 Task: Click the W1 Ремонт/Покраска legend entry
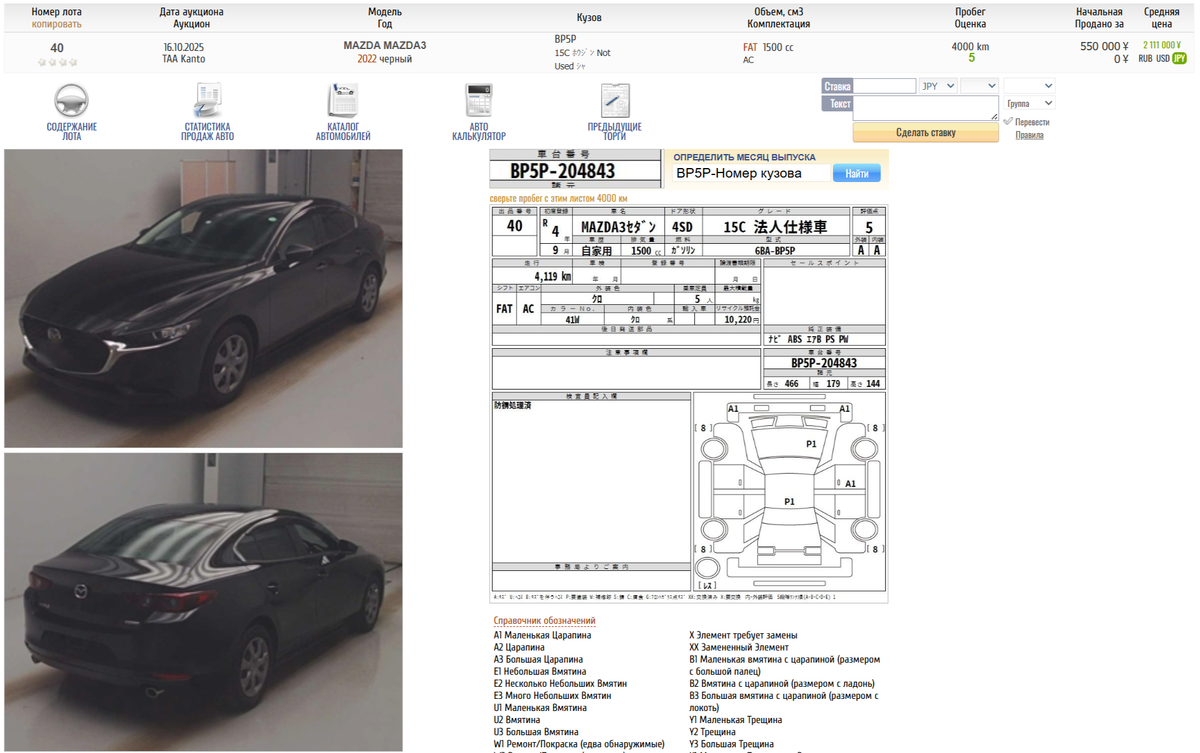coord(579,744)
